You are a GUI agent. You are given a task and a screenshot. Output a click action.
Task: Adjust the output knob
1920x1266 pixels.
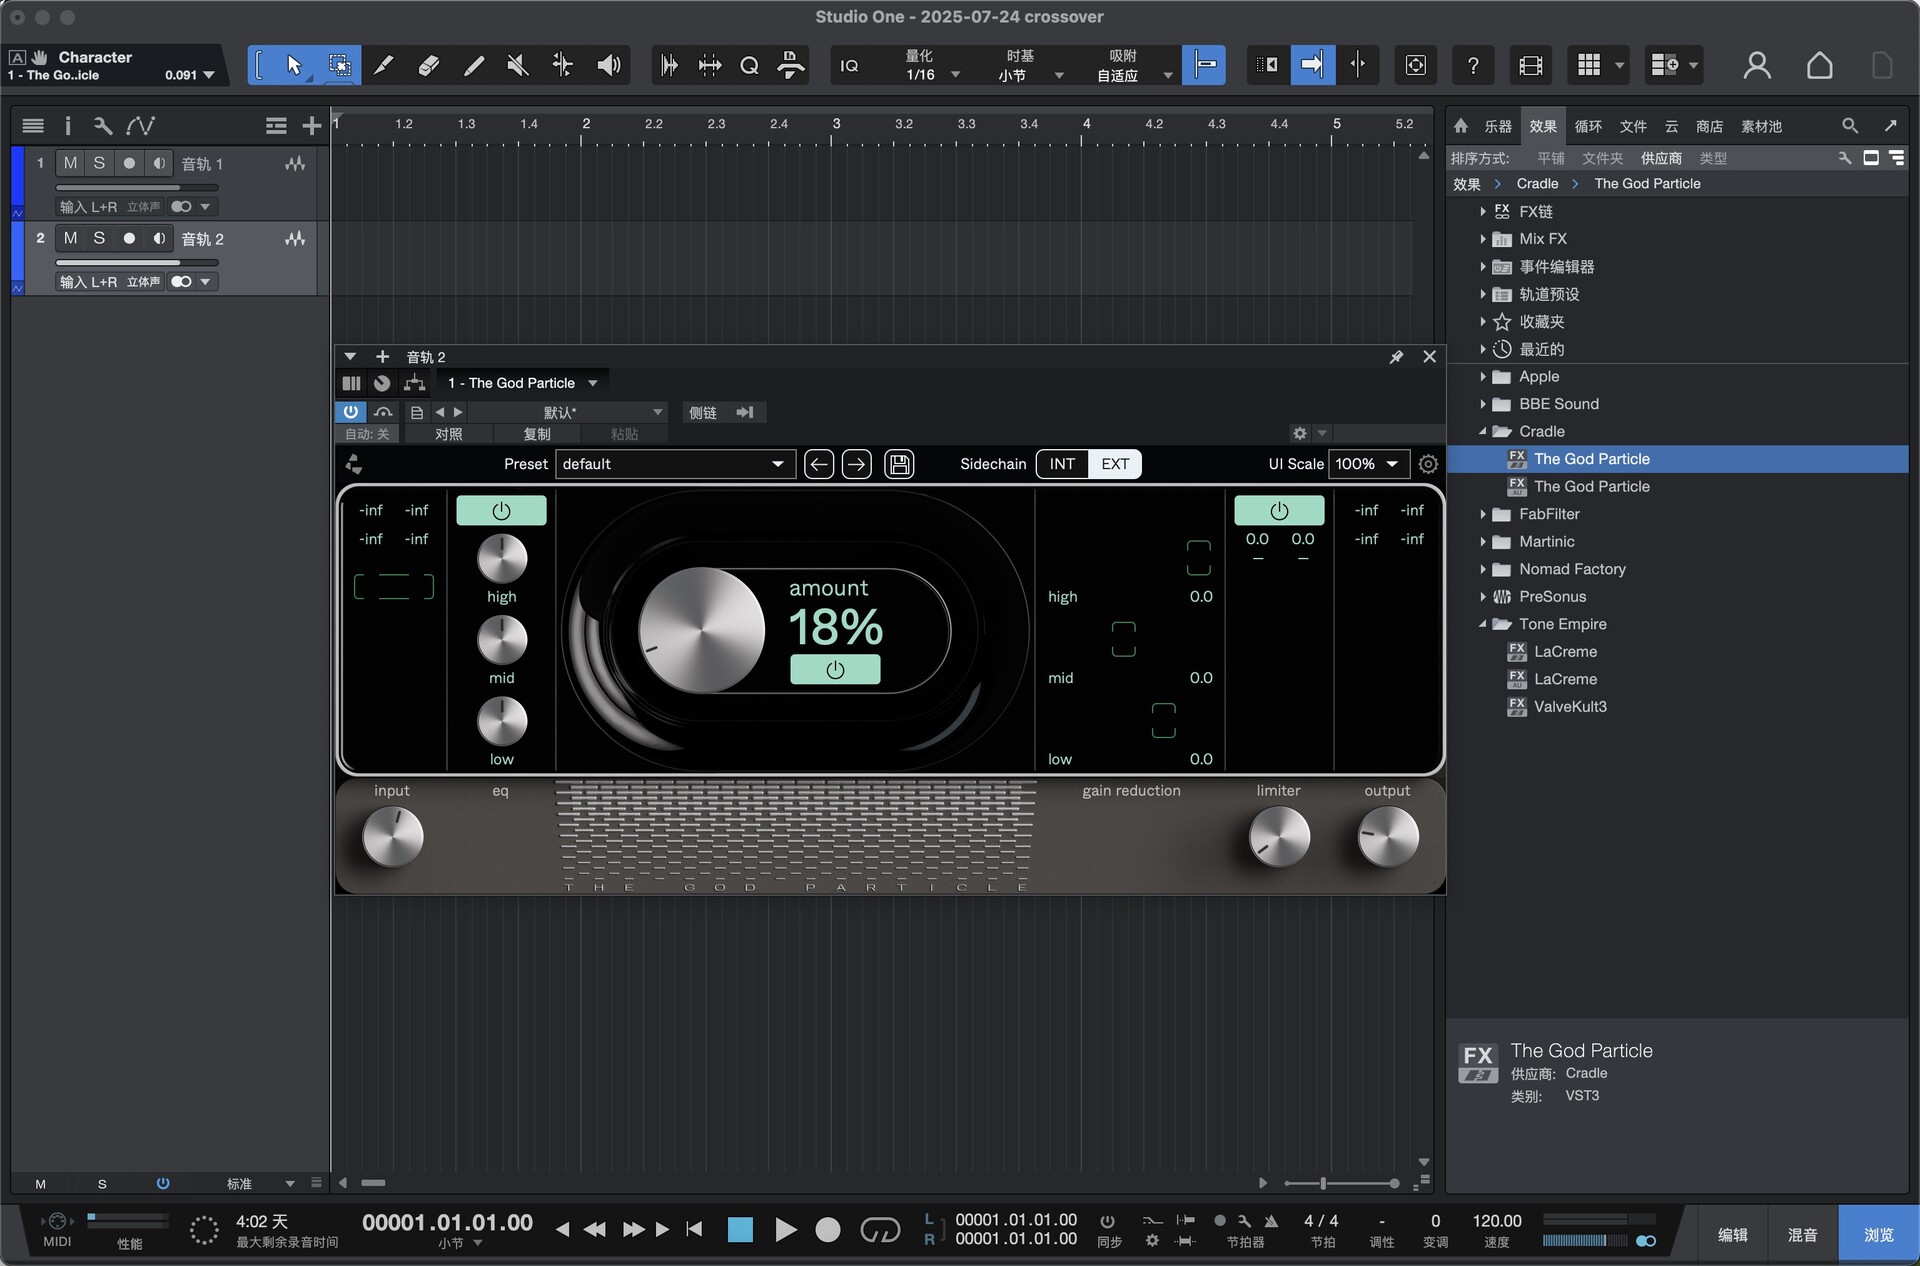click(1387, 837)
